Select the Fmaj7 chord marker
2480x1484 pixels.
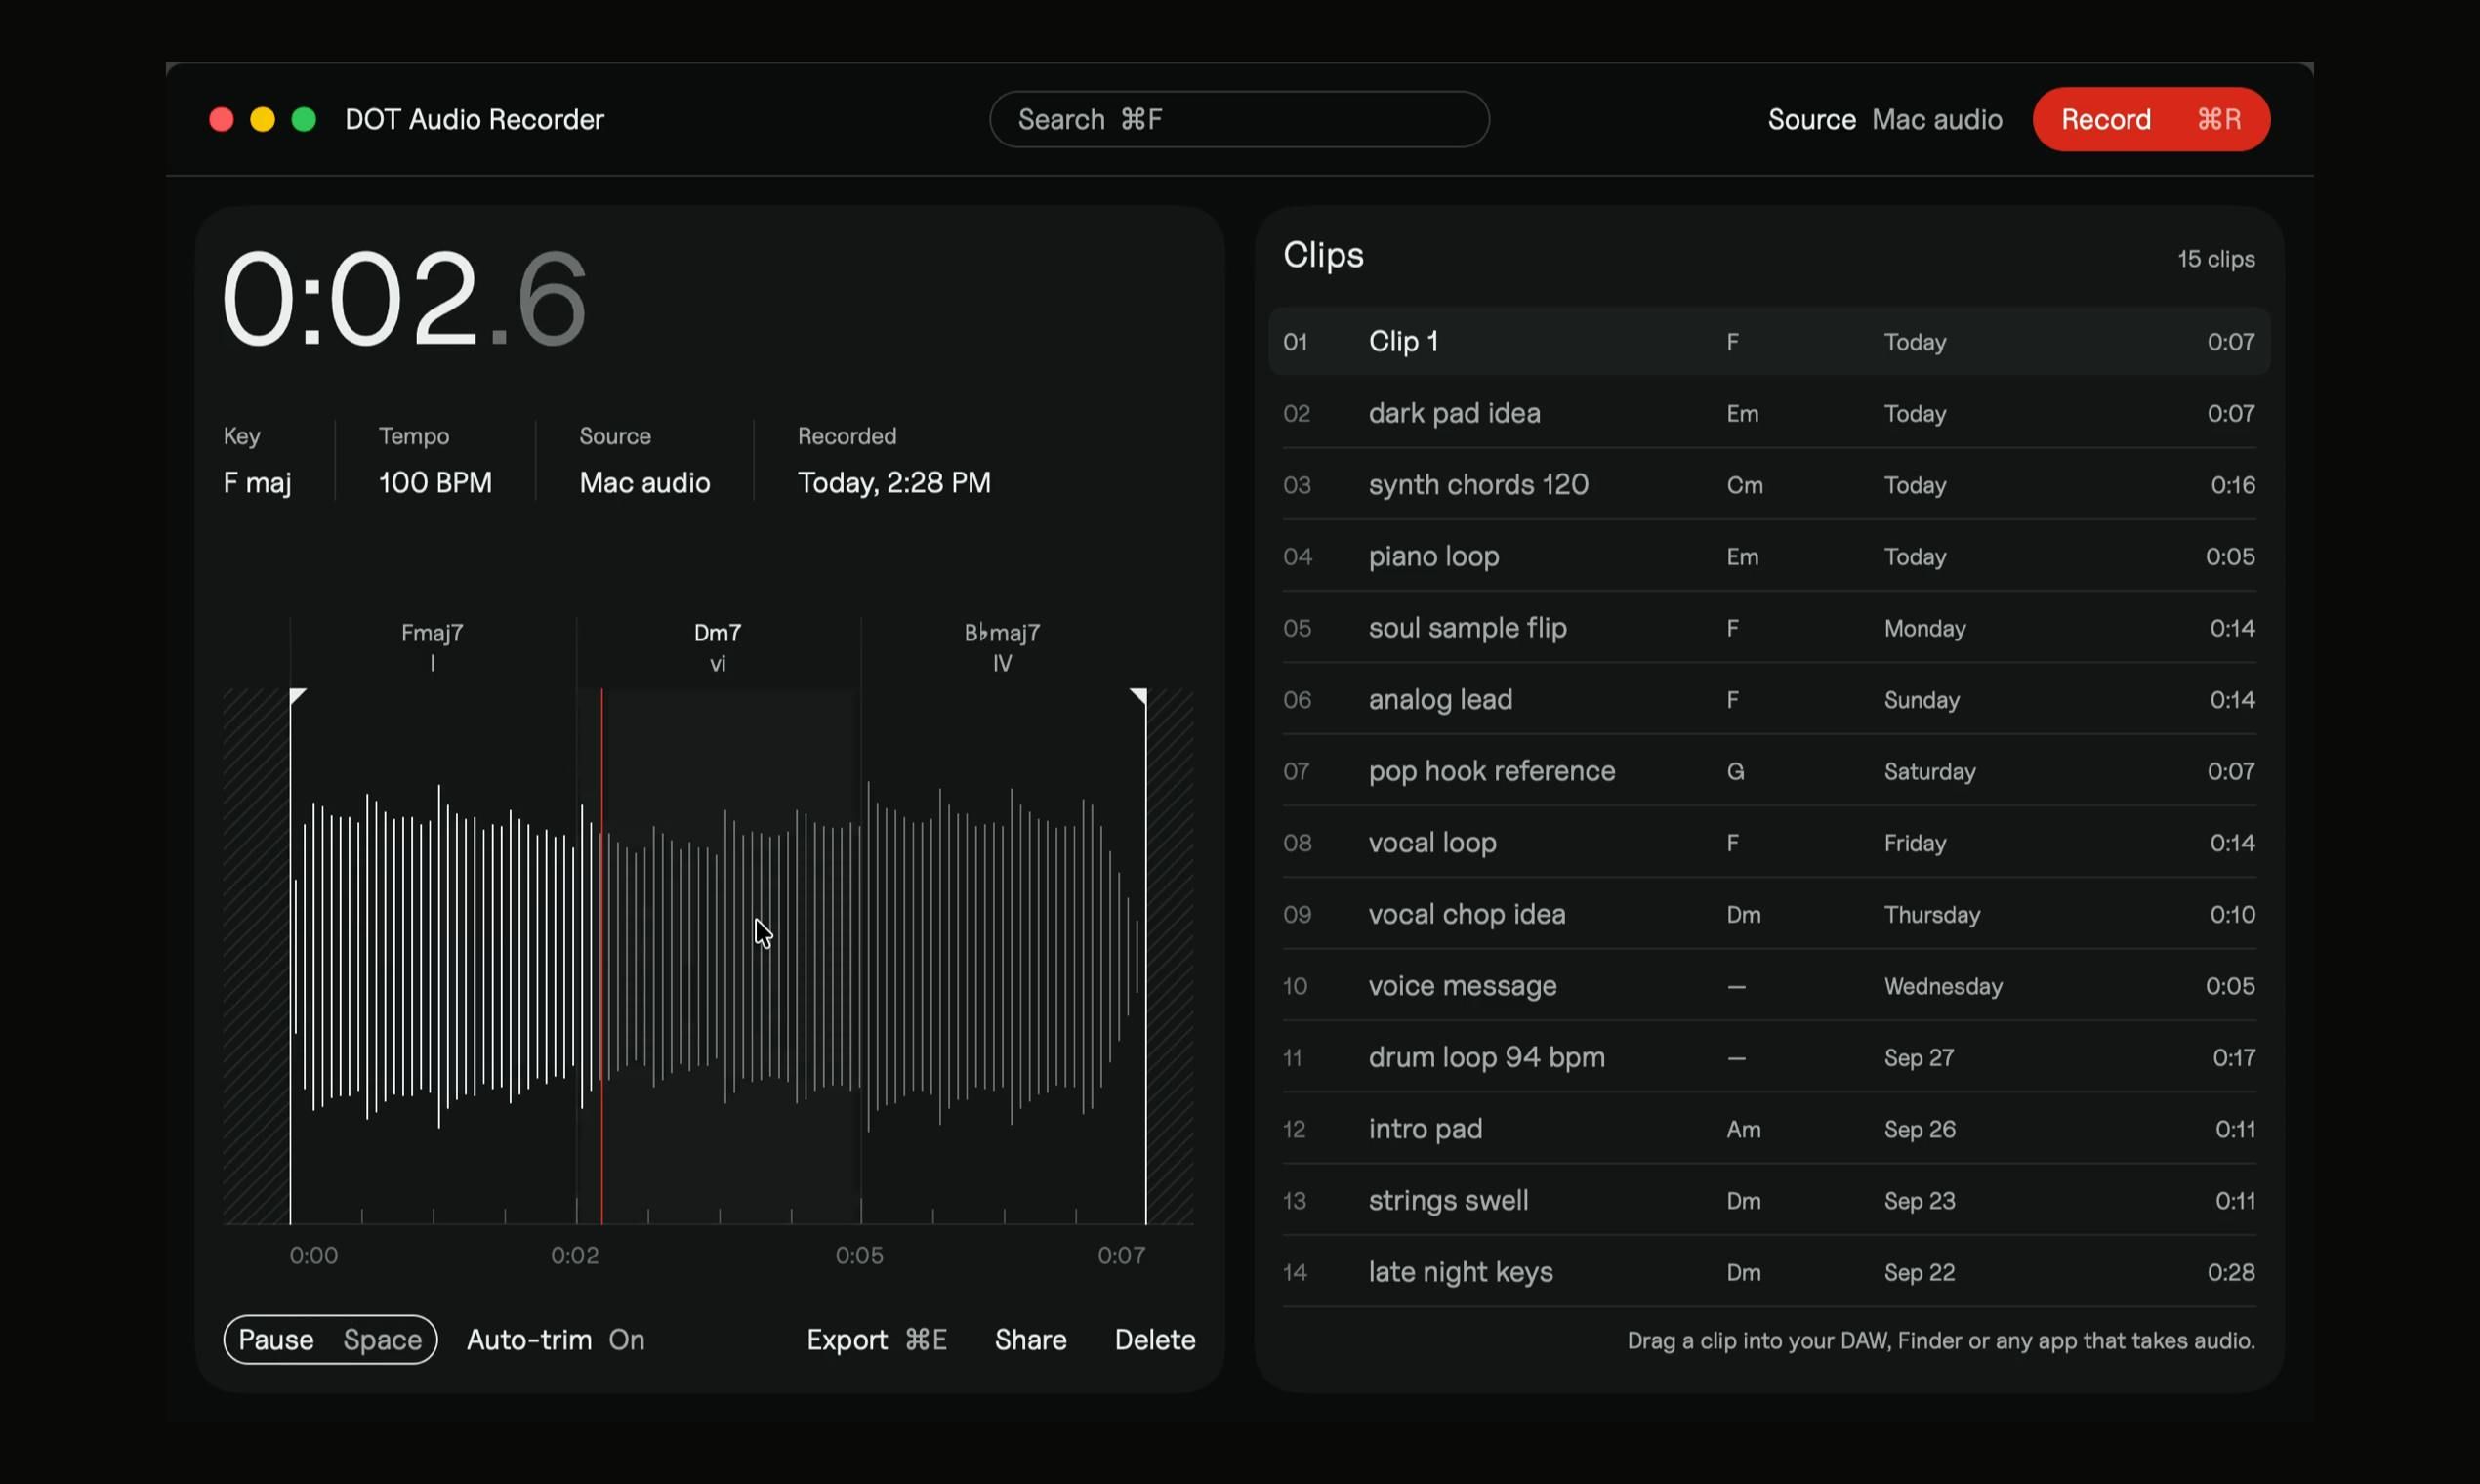tap(432, 647)
